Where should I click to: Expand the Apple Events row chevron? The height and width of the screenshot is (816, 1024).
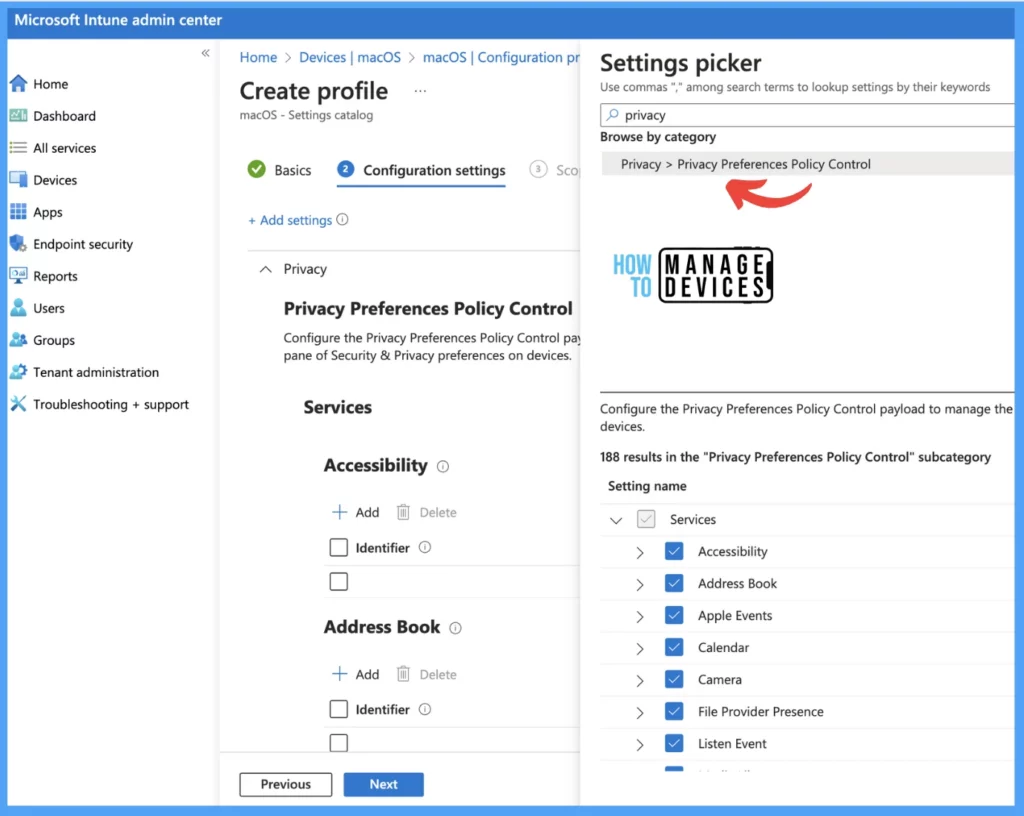(640, 616)
